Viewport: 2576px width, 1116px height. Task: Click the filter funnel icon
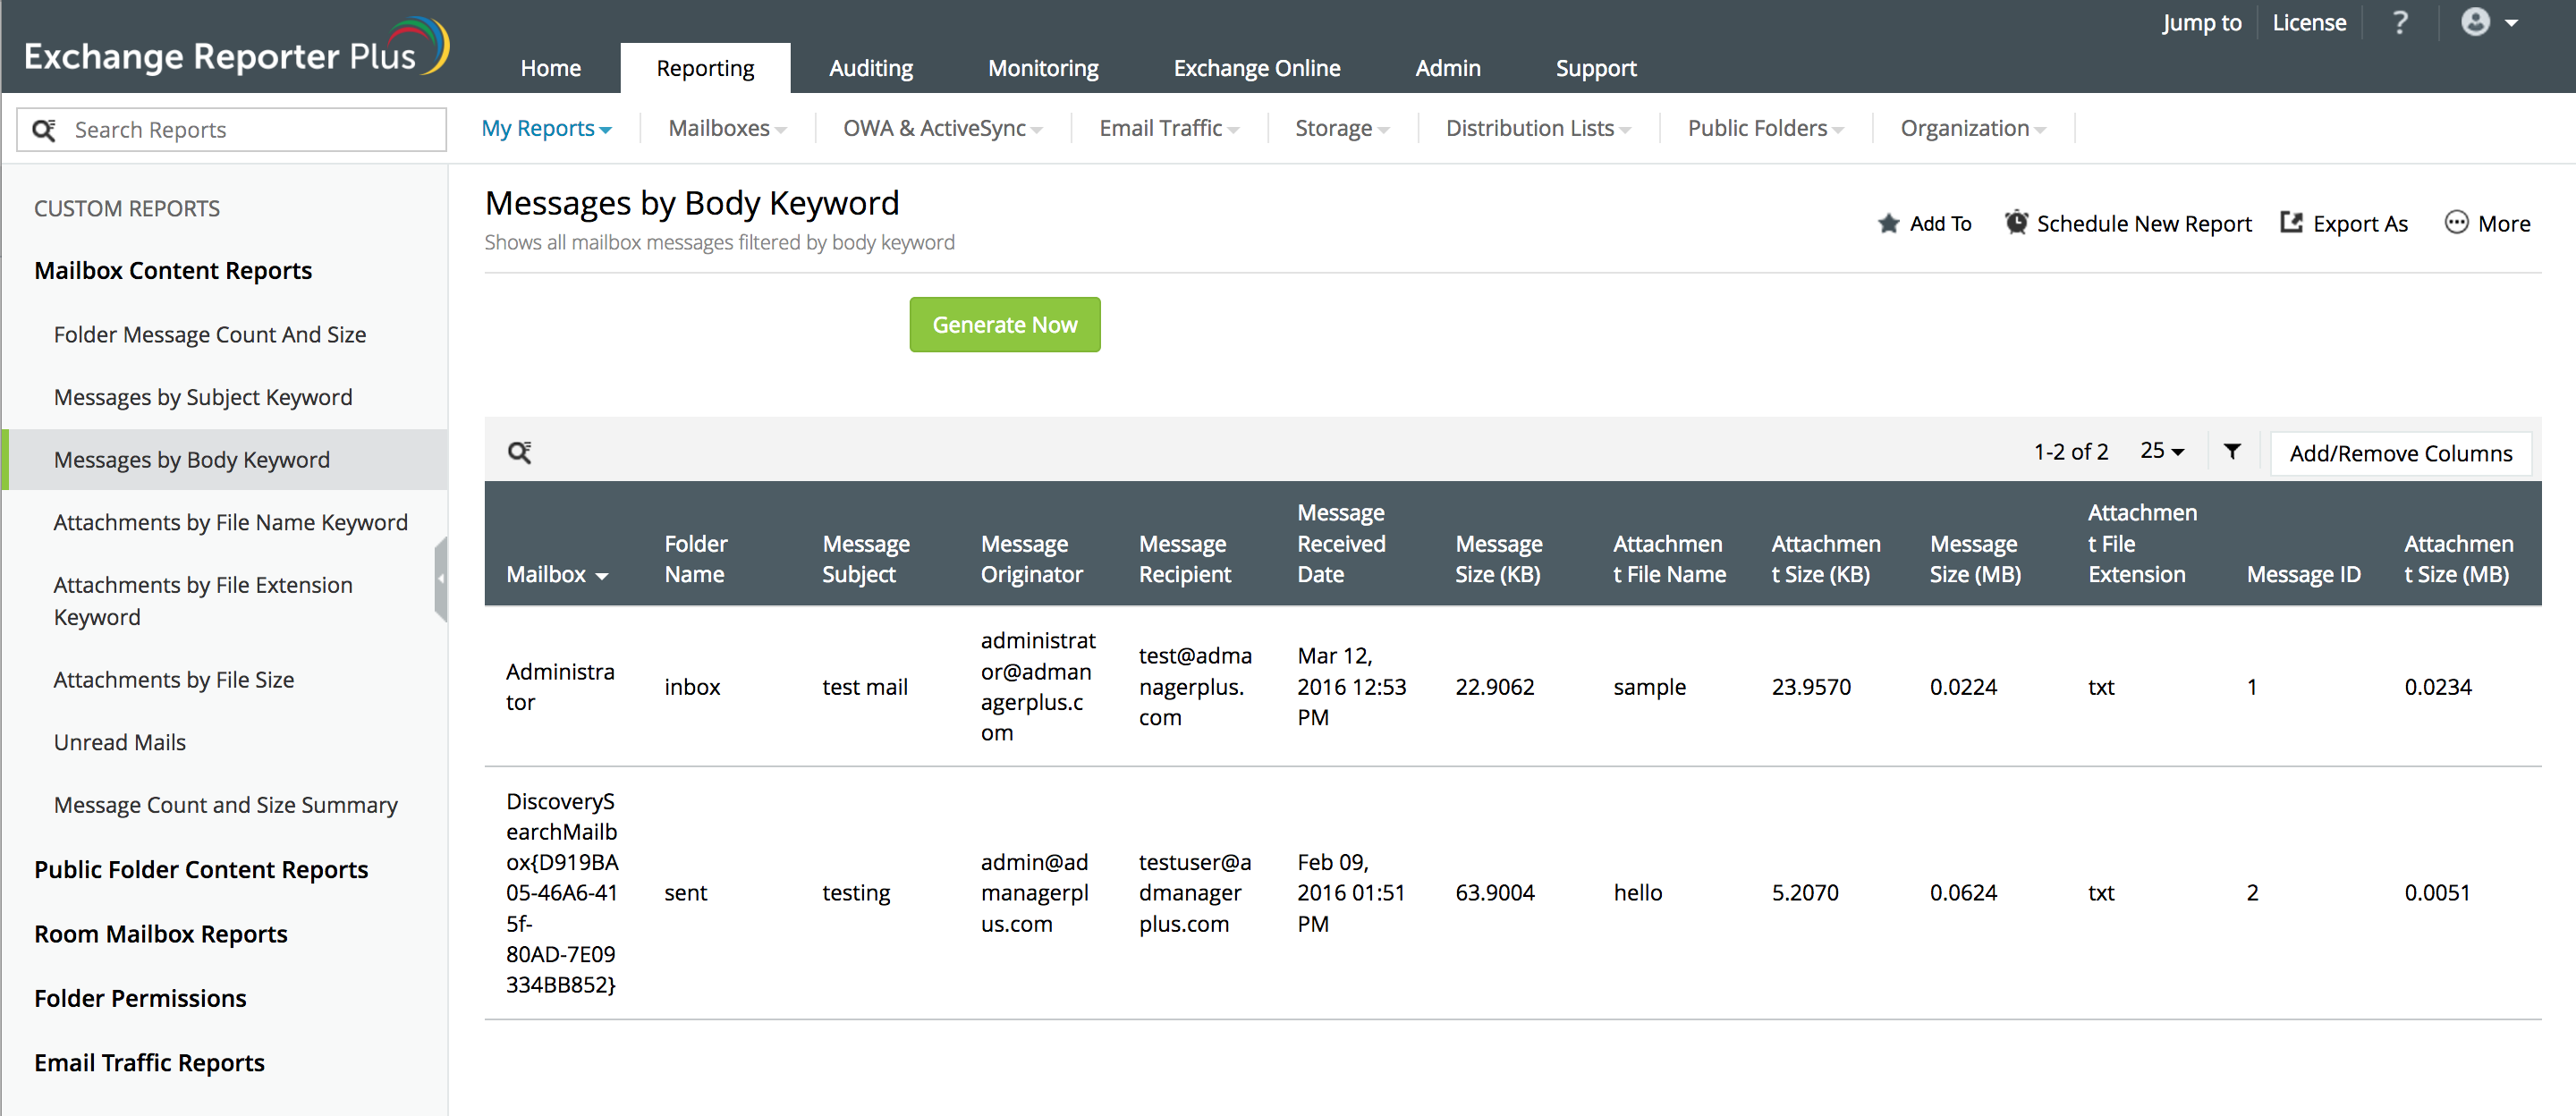click(2231, 451)
